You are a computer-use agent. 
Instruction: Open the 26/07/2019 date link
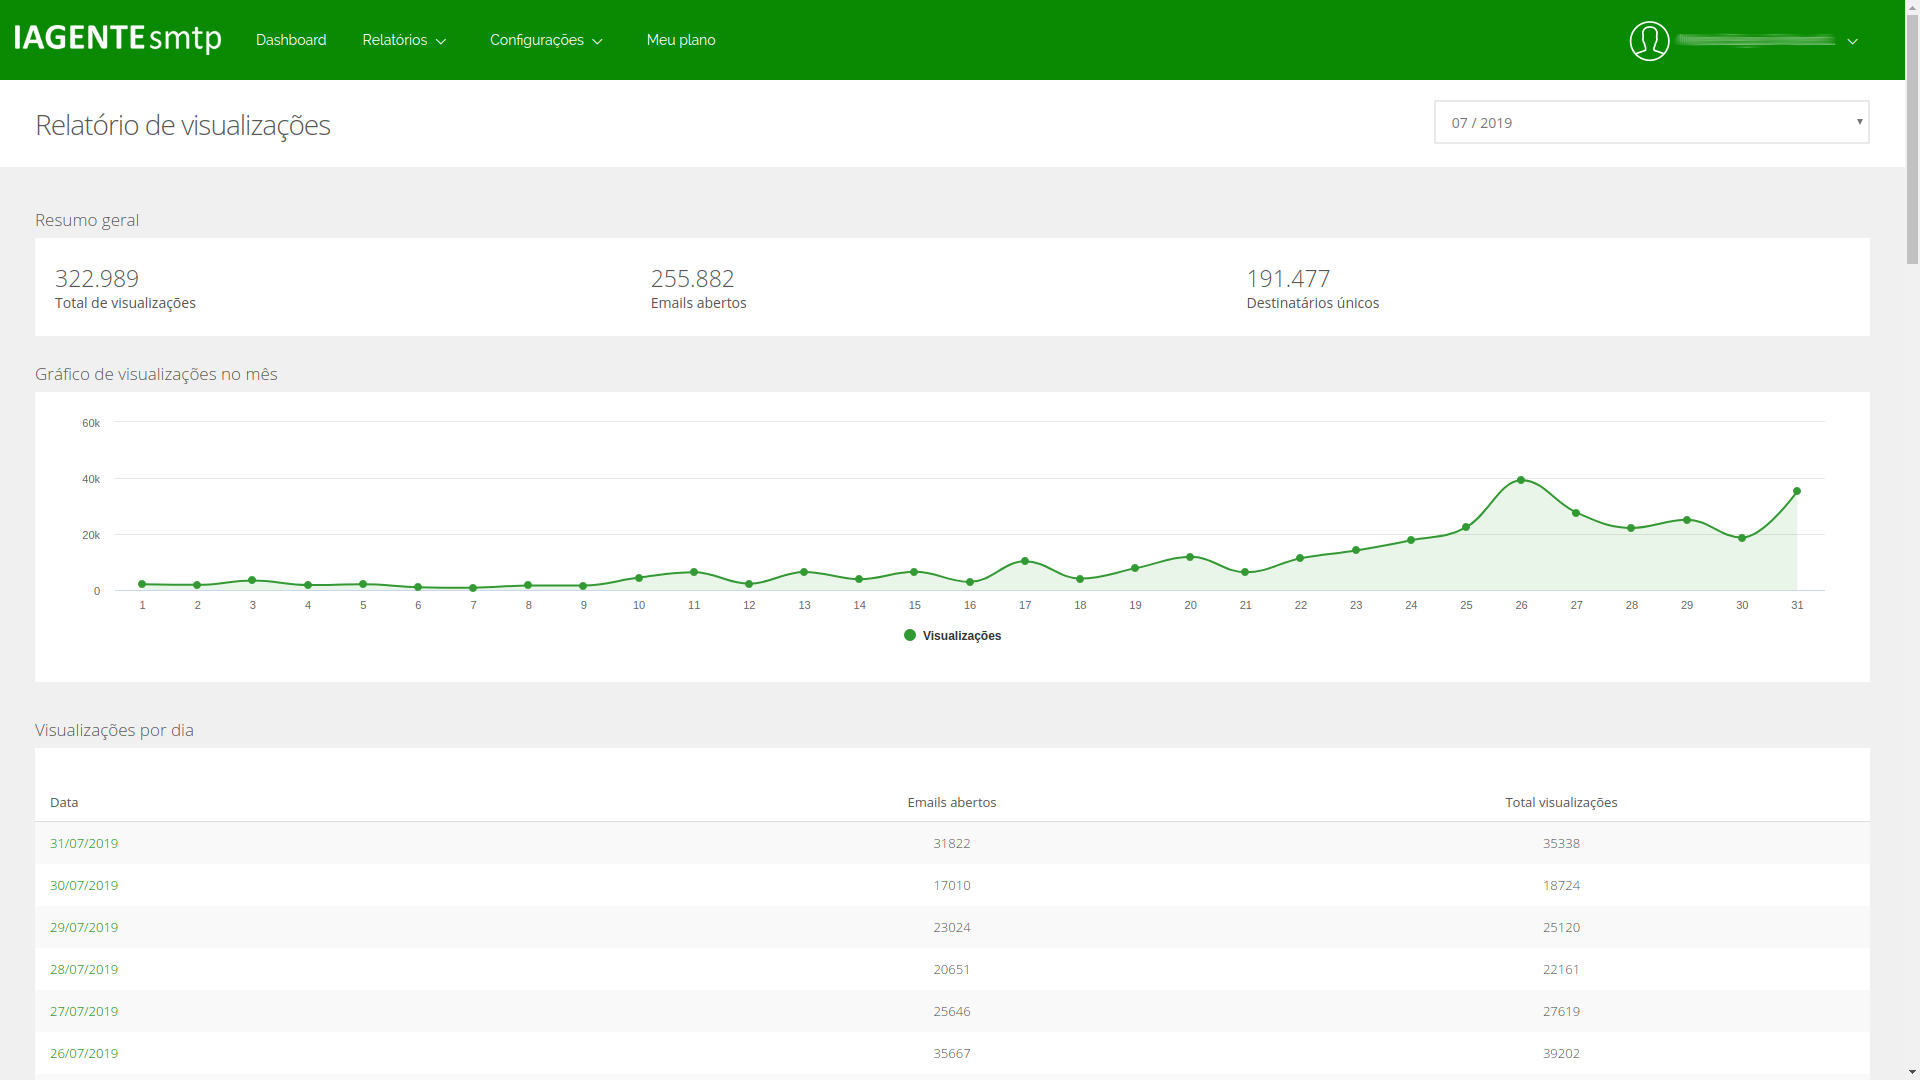click(x=84, y=1053)
